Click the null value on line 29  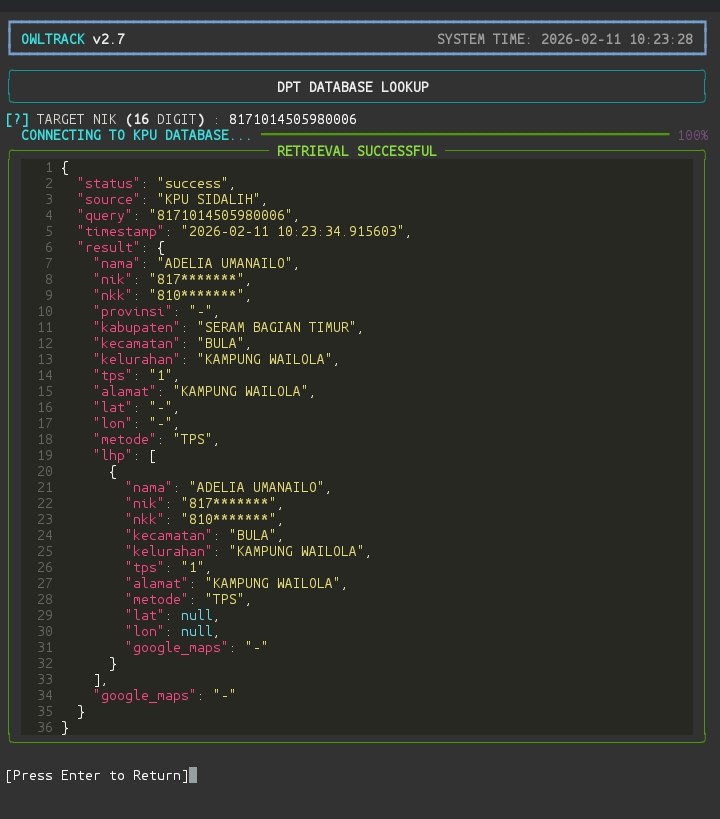(x=196, y=615)
